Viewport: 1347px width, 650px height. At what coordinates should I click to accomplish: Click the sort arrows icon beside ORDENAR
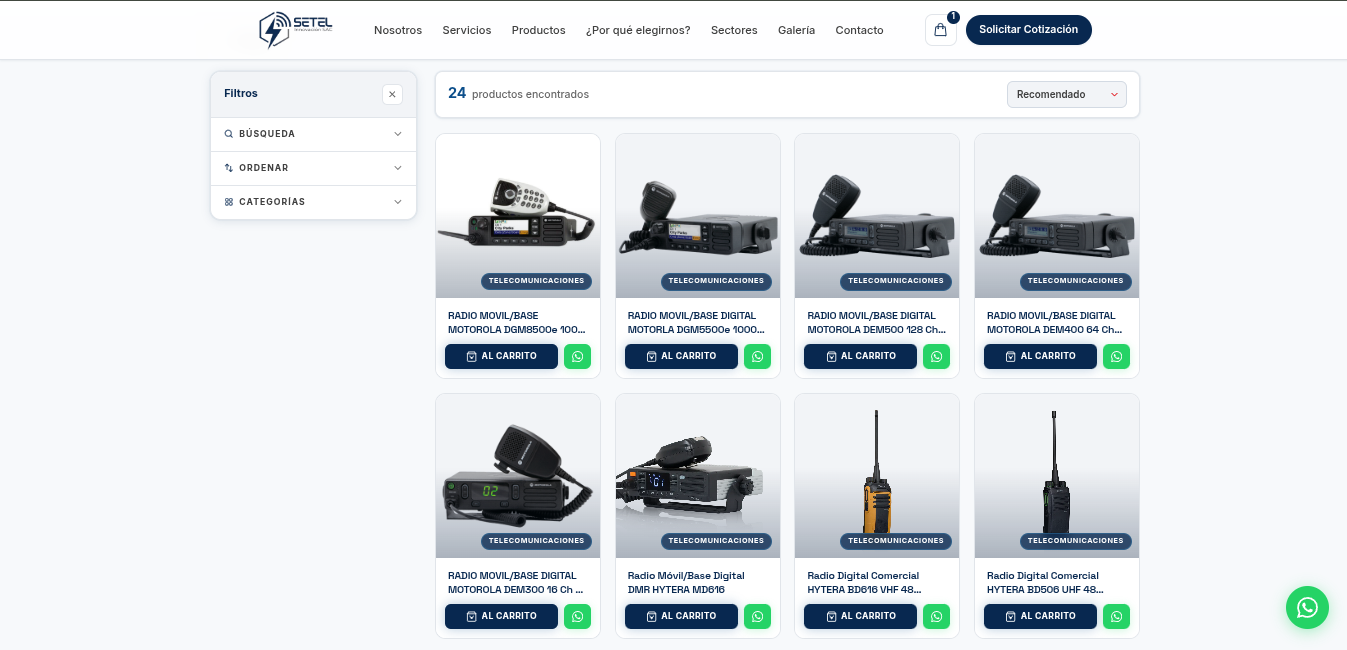[229, 168]
